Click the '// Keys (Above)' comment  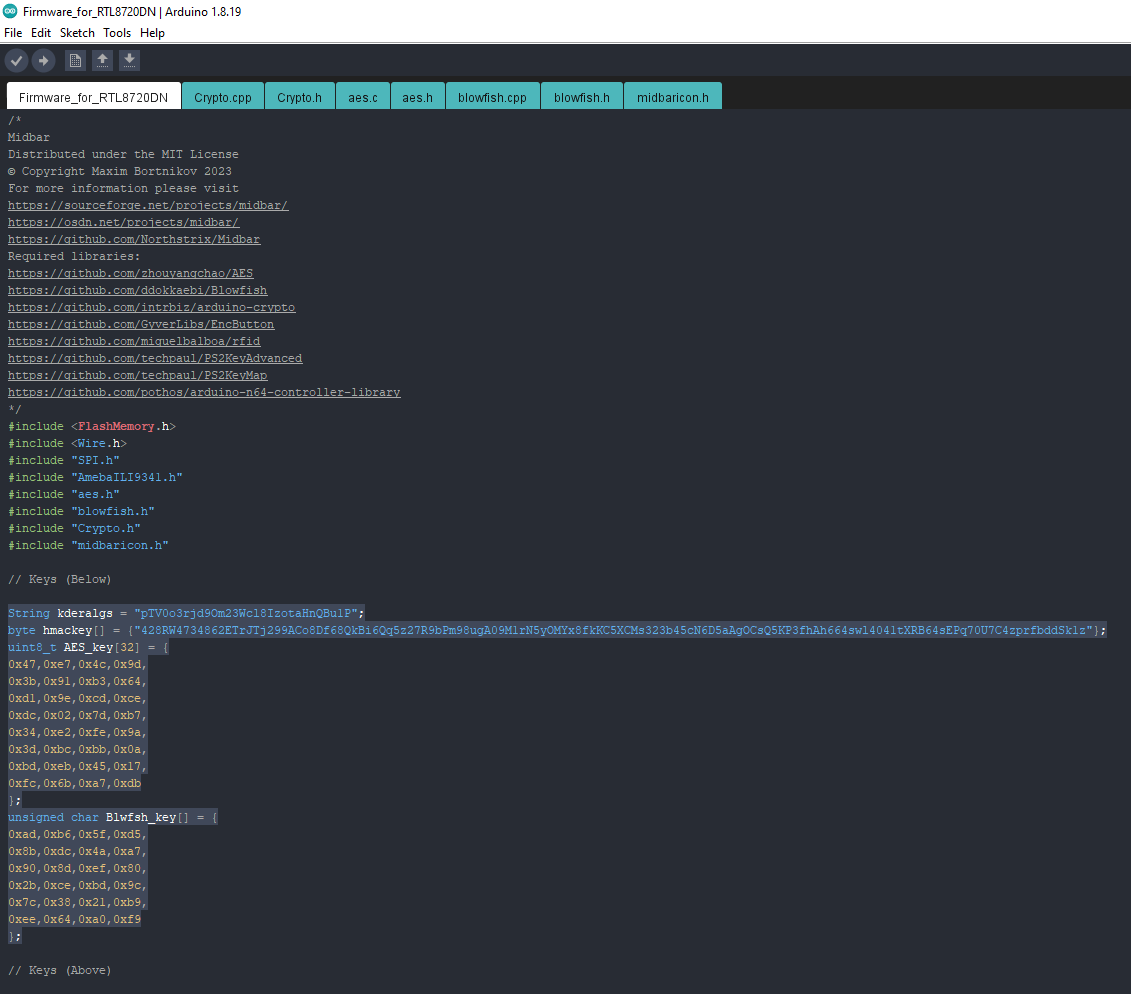(x=60, y=970)
